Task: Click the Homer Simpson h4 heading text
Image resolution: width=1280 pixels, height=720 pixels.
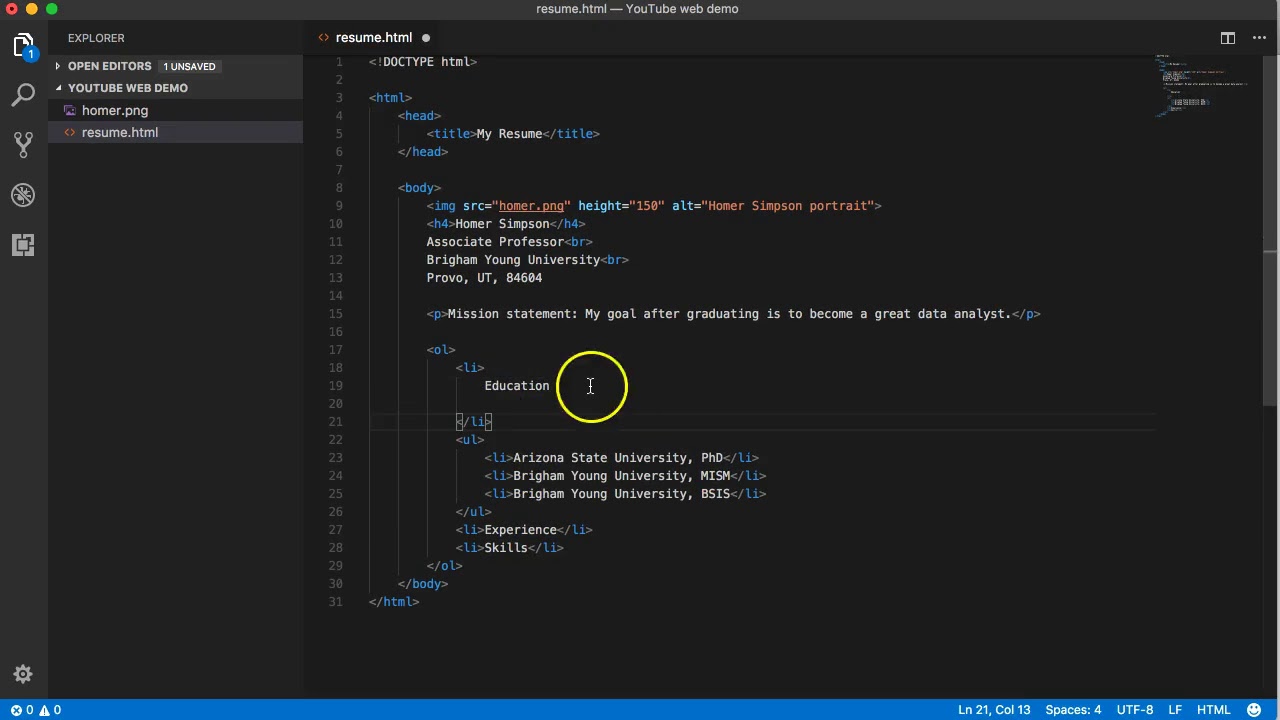Action: [502, 224]
